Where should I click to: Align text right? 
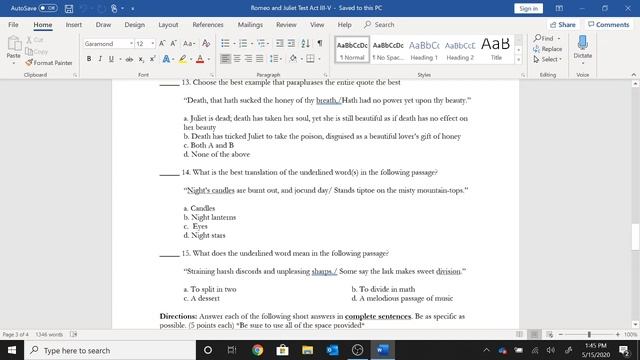[x=248, y=59]
